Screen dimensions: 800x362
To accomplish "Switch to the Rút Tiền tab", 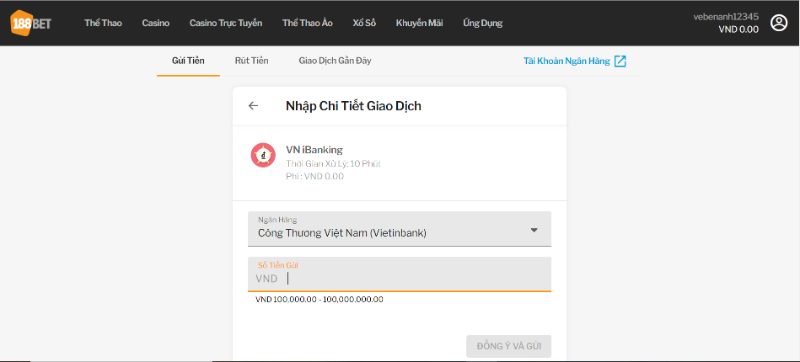I will pos(252,61).
